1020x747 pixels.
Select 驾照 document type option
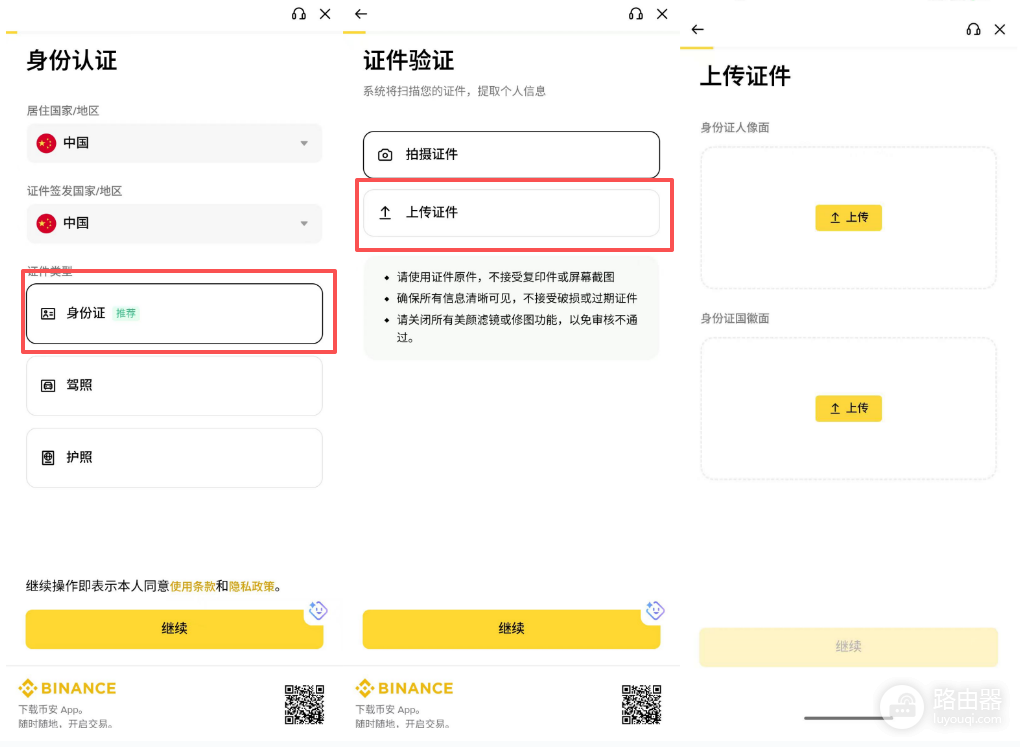pyautogui.click(x=174, y=385)
